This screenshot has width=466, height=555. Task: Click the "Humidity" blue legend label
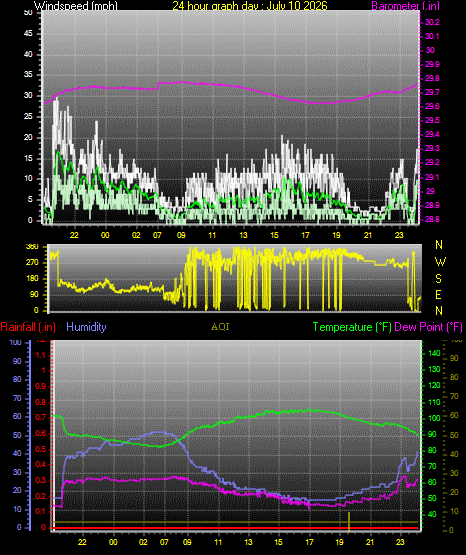[86, 327]
